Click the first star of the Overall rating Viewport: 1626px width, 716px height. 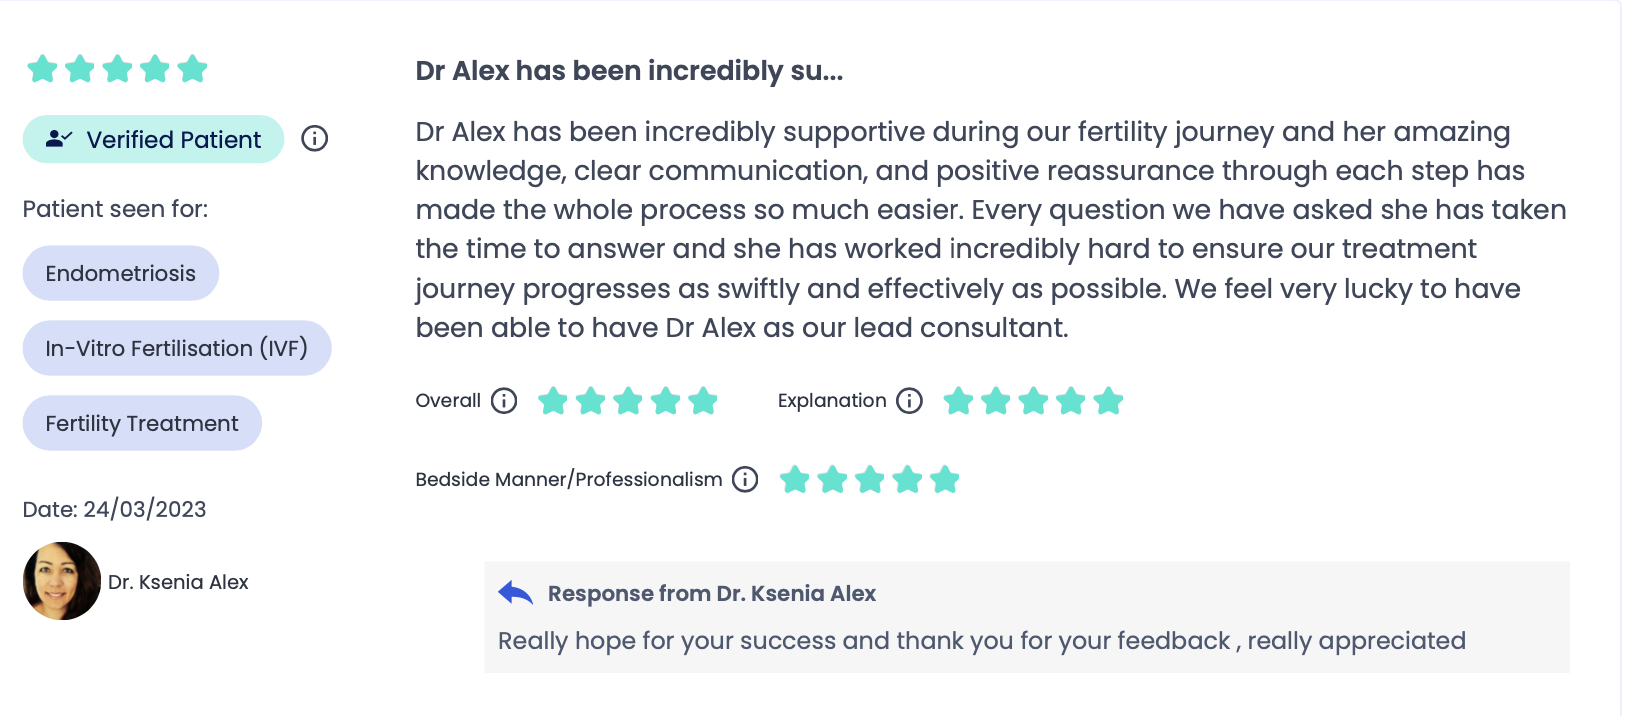point(553,401)
